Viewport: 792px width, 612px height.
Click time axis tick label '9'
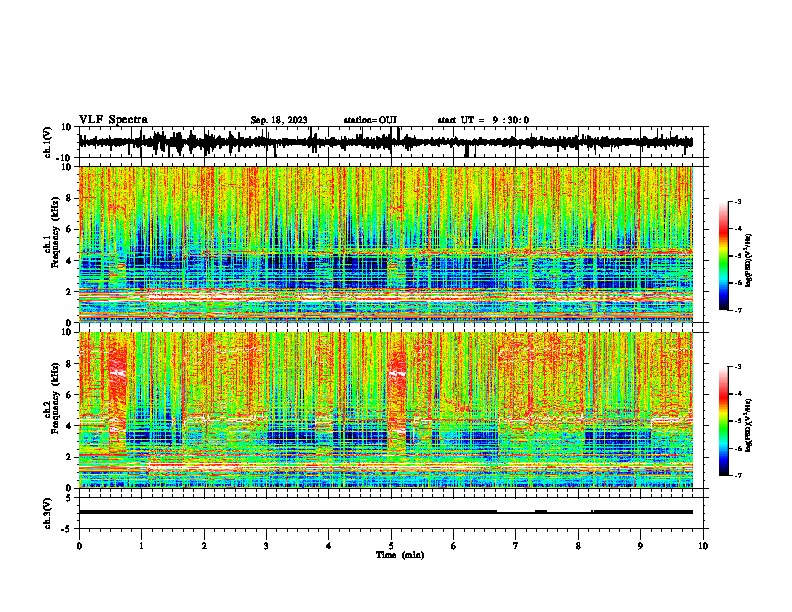click(640, 546)
